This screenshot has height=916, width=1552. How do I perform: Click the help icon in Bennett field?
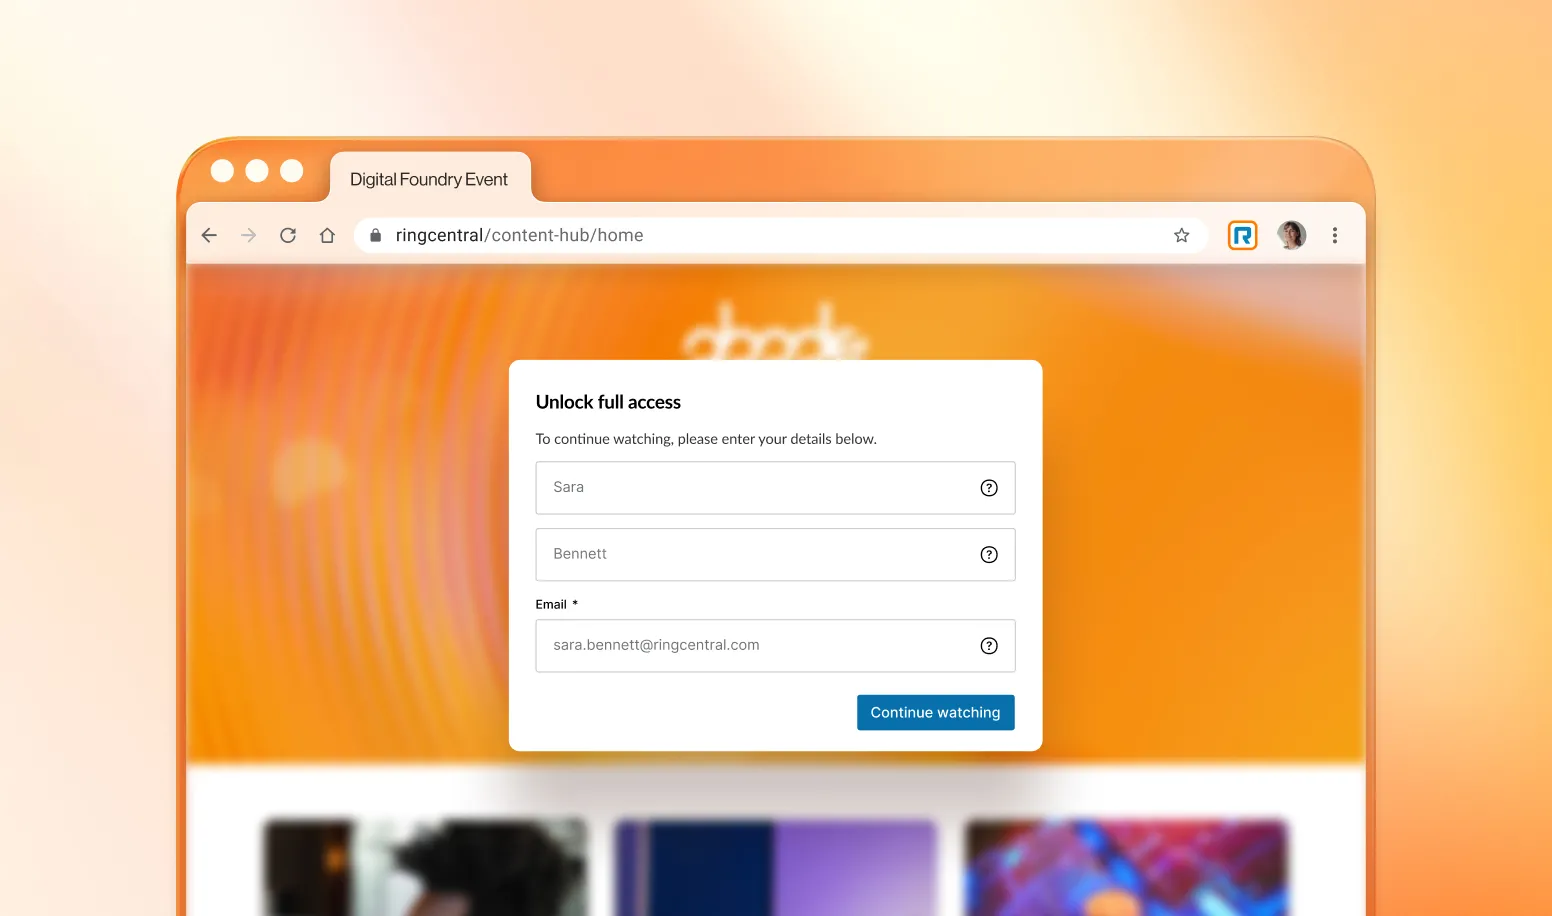pyautogui.click(x=989, y=555)
